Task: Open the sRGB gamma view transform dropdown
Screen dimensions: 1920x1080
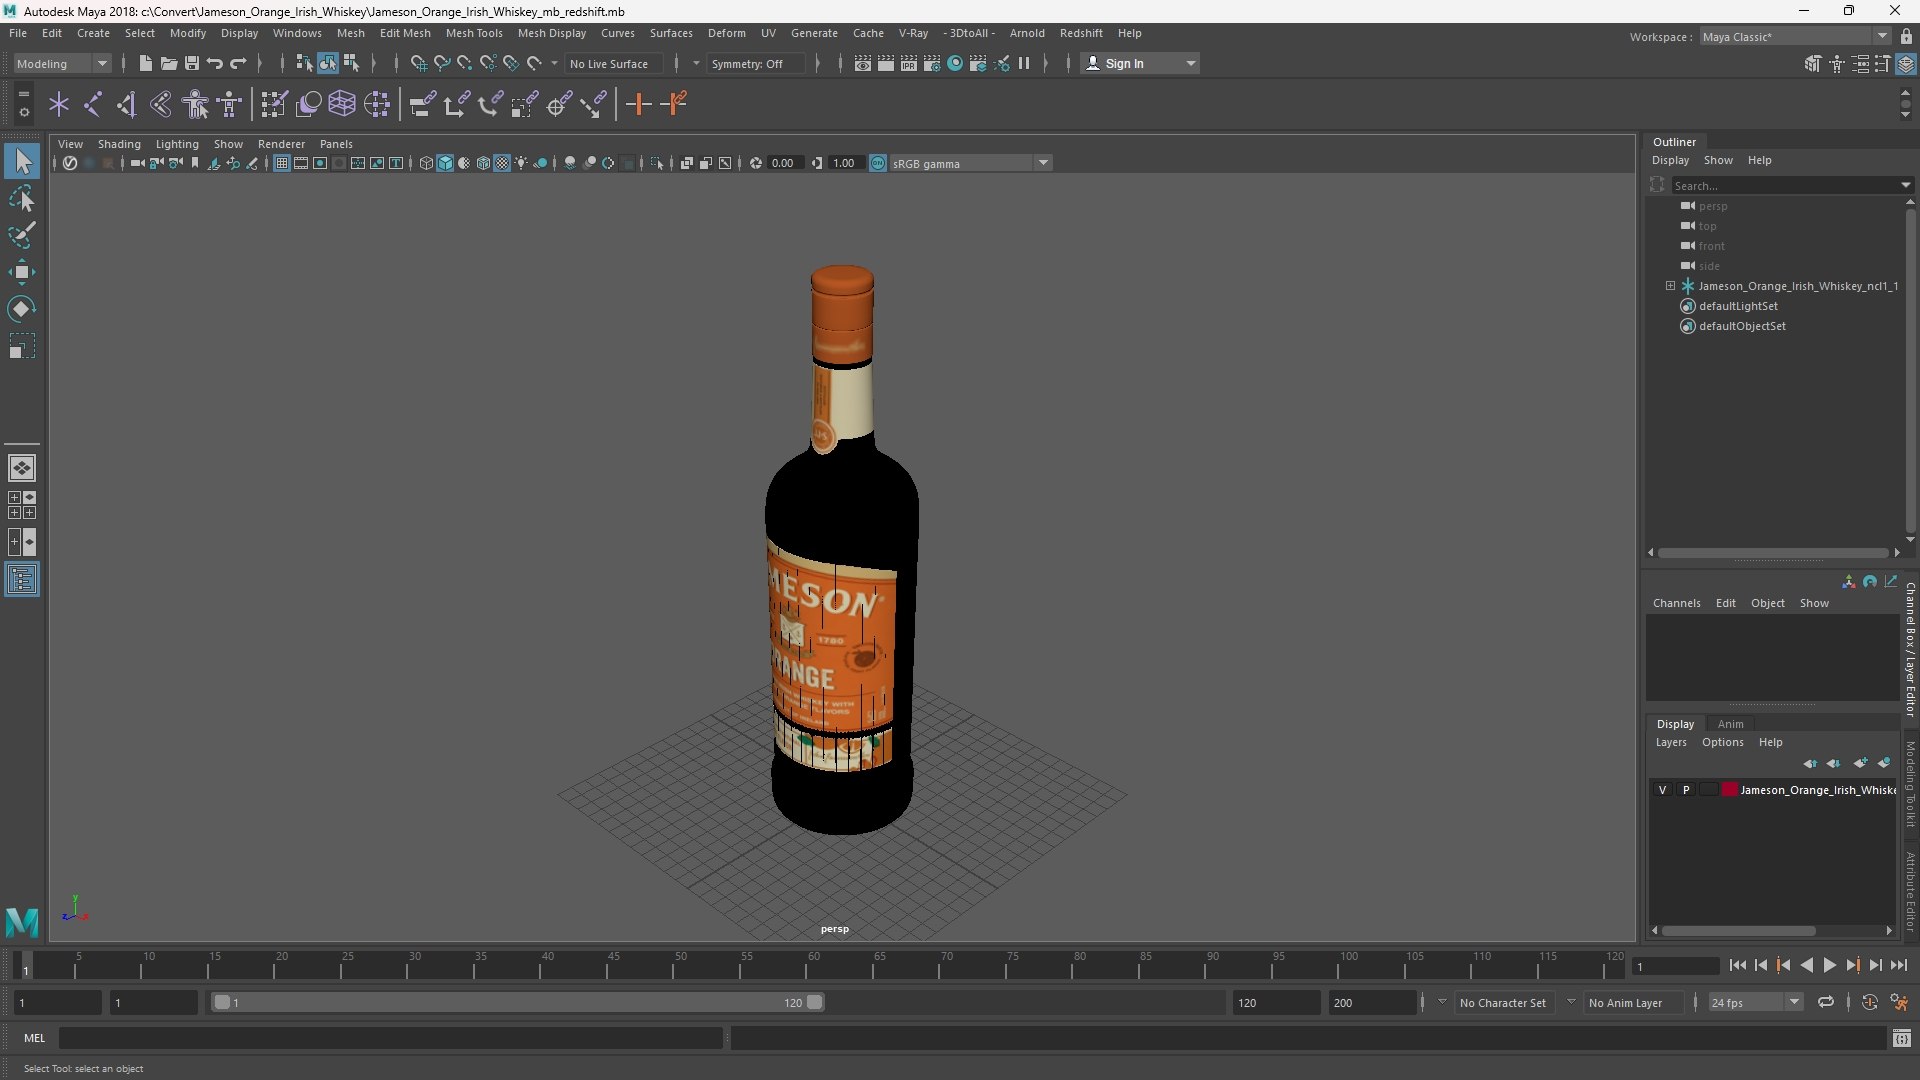Action: 970,163
